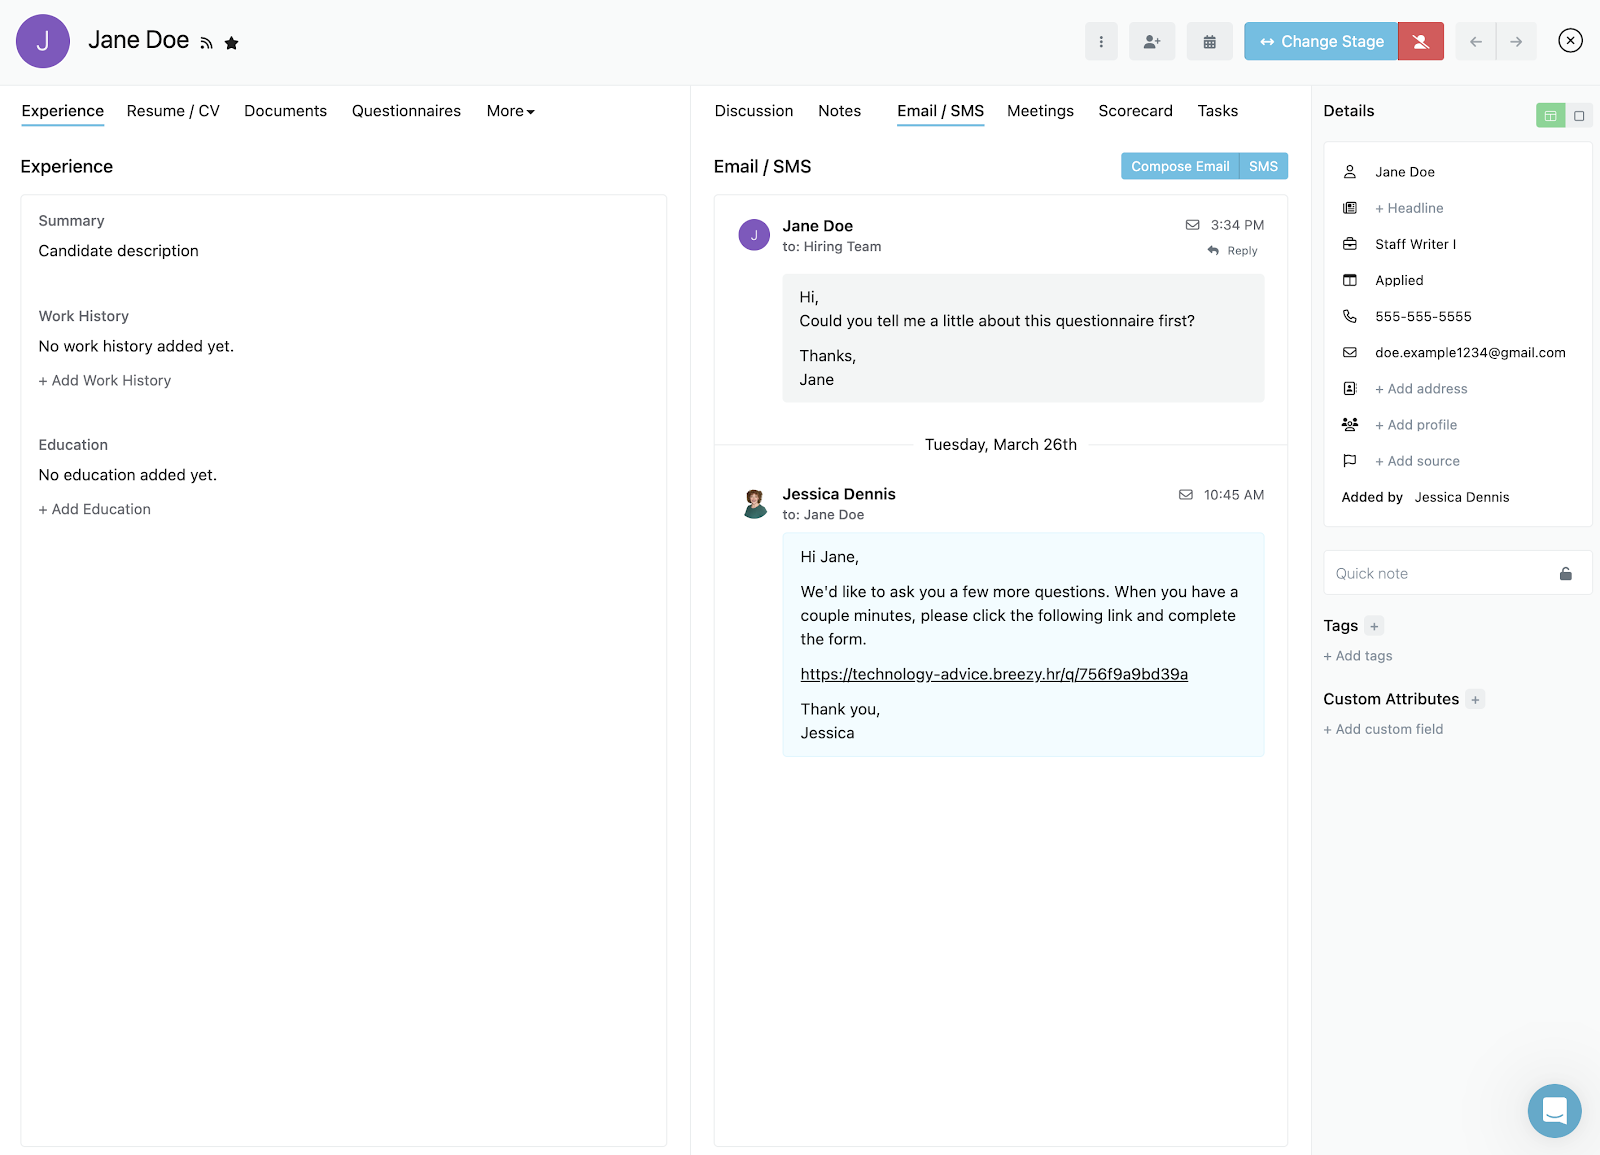Click Jessica Dennis in Added by
1600x1155 pixels.
pyautogui.click(x=1461, y=497)
